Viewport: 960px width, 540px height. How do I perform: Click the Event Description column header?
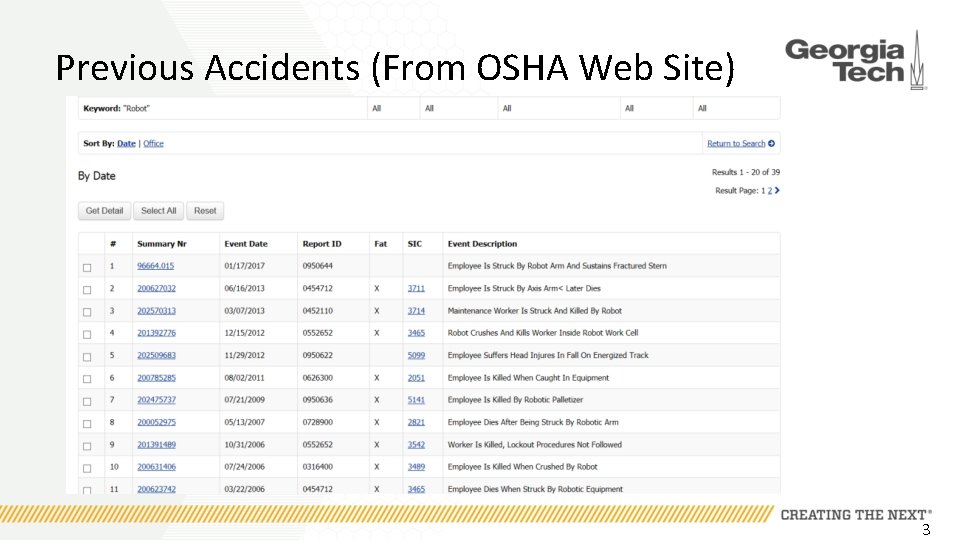pos(482,244)
